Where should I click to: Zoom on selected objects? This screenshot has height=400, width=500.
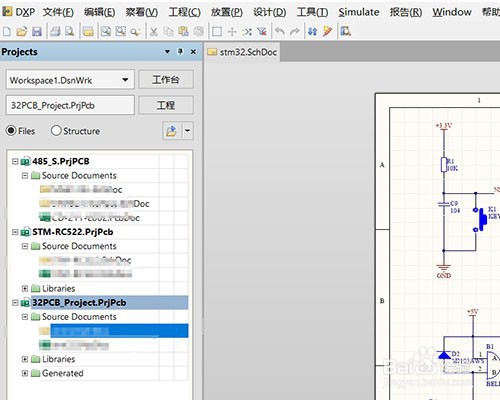pyautogui.click(x=135, y=32)
